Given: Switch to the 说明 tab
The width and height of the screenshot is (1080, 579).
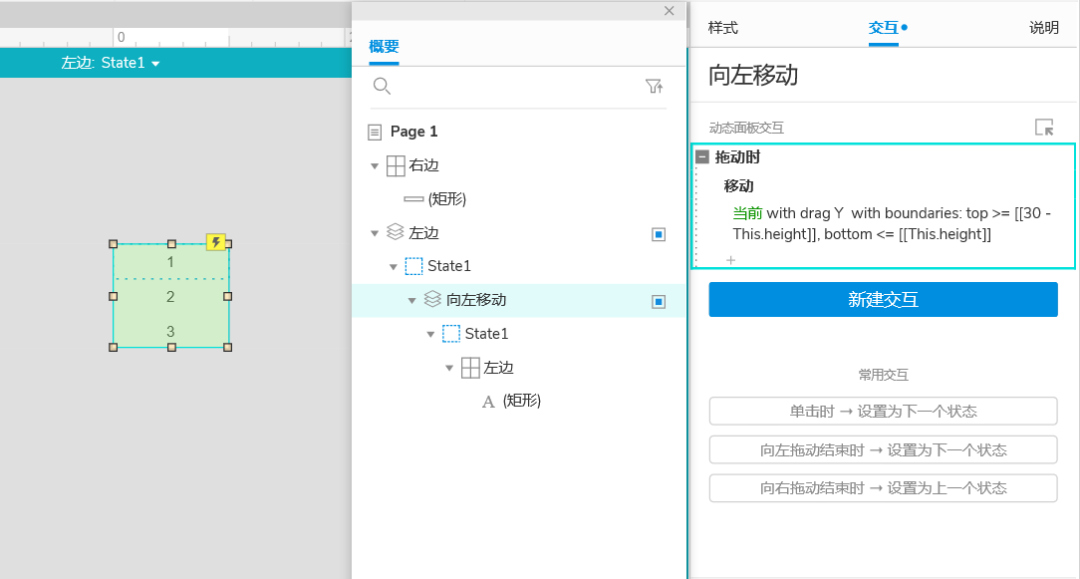Looking at the screenshot, I should (1044, 28).
